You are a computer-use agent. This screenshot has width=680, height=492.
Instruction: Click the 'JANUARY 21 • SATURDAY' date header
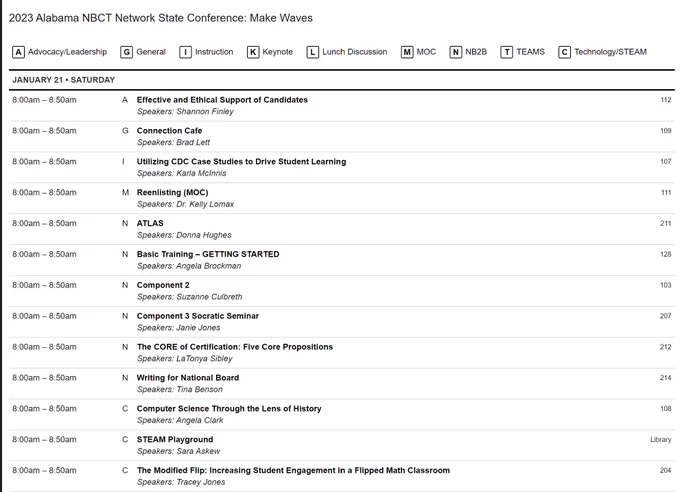pyautogui.click(x=63, y=80)
